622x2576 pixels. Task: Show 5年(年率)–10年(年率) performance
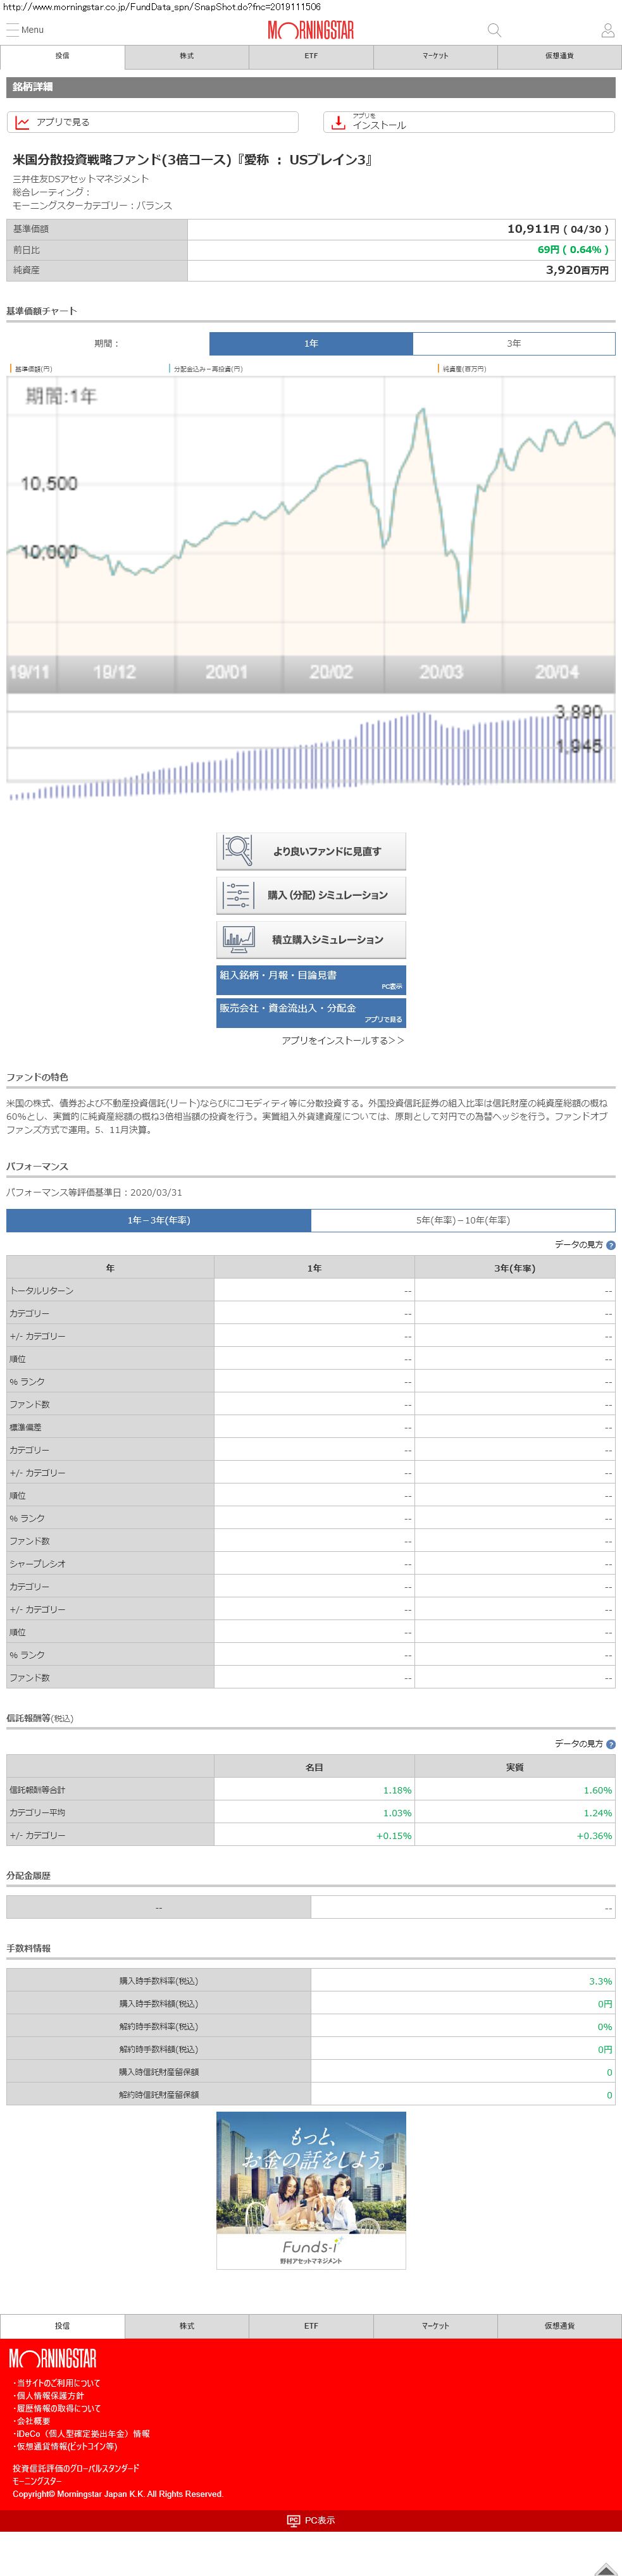(462, 1220)
